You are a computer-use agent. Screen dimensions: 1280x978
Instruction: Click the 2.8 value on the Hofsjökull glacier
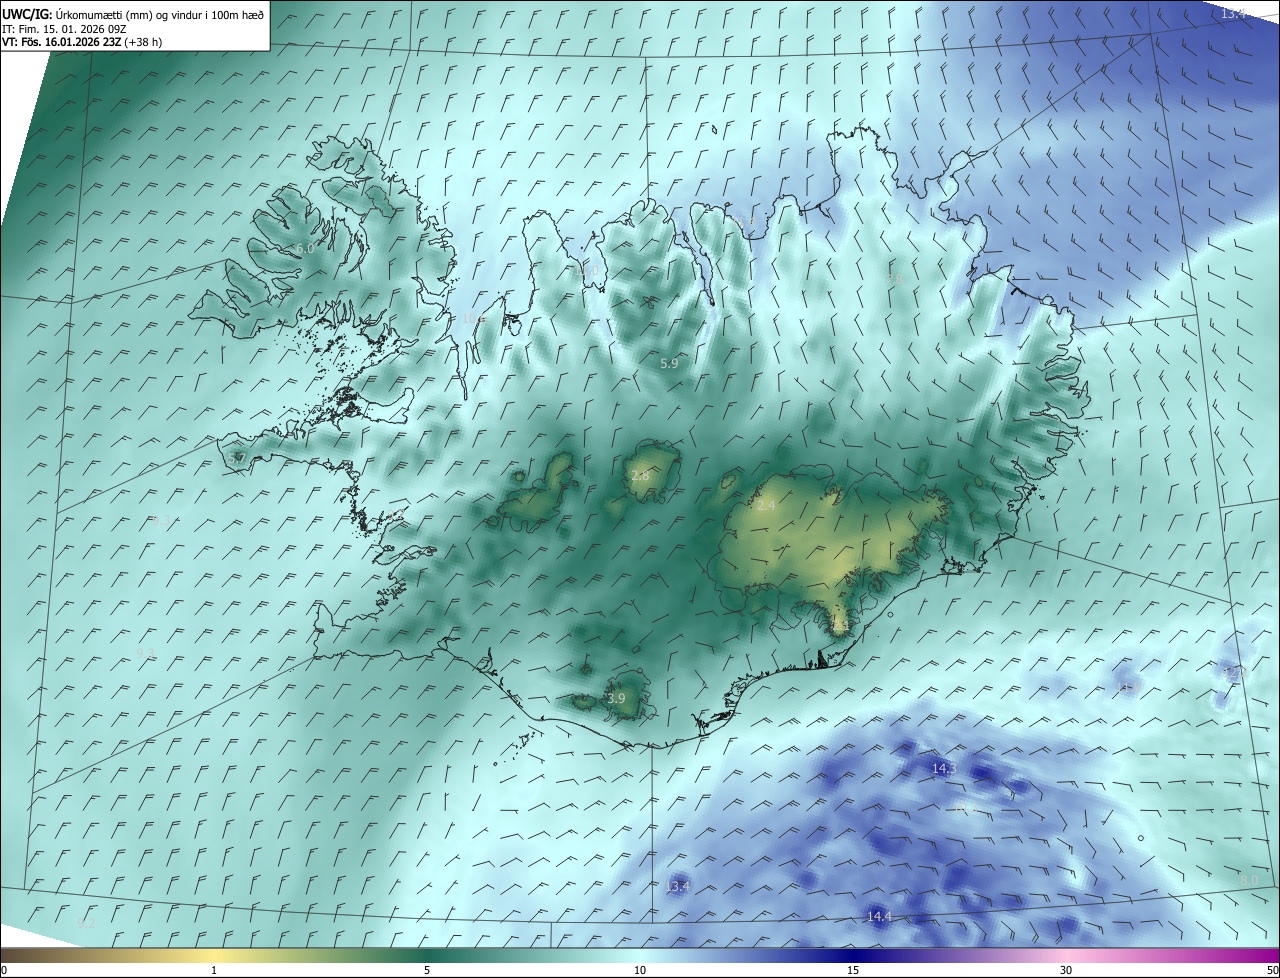click(x=640, y=476)
